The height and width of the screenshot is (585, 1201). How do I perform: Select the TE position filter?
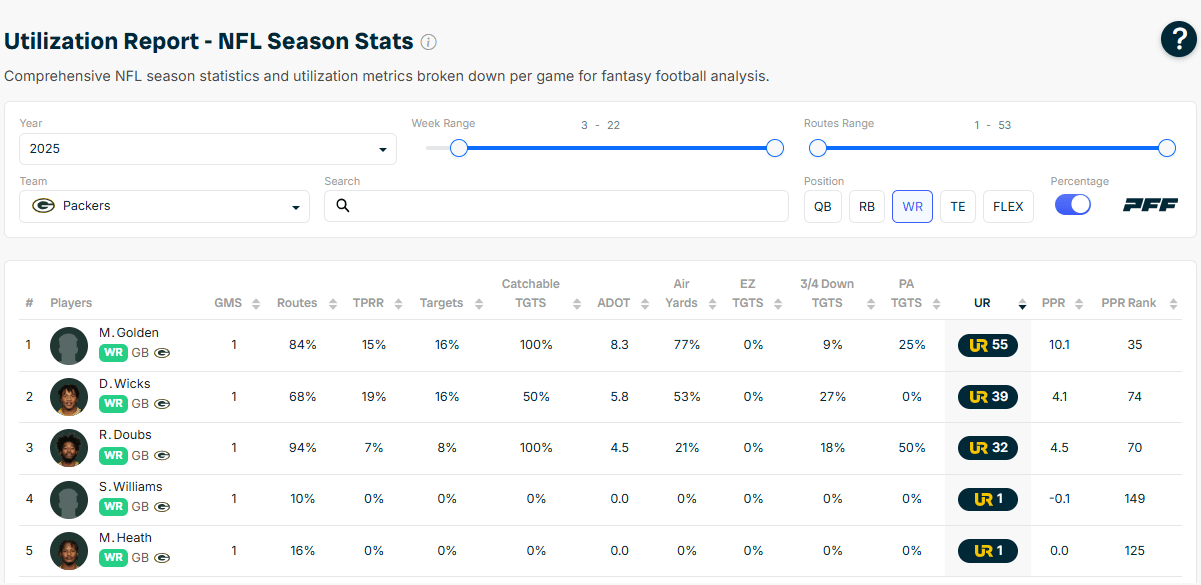coord(957,207)
